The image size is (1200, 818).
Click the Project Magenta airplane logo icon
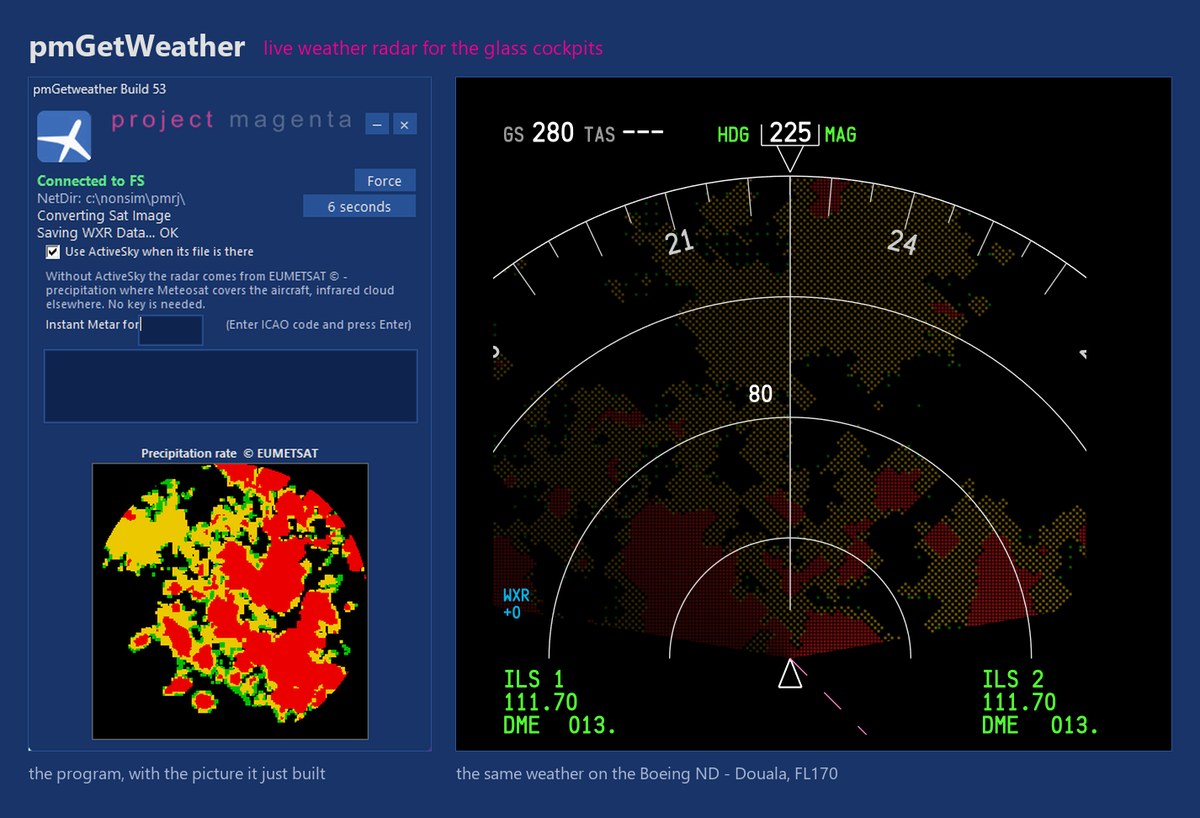click(x=64, y=136)
